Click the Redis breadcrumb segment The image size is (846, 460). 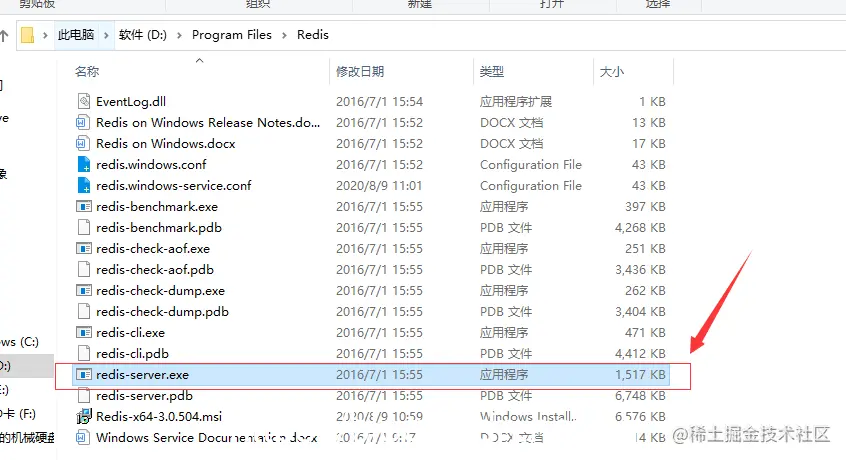pos(313,35)
